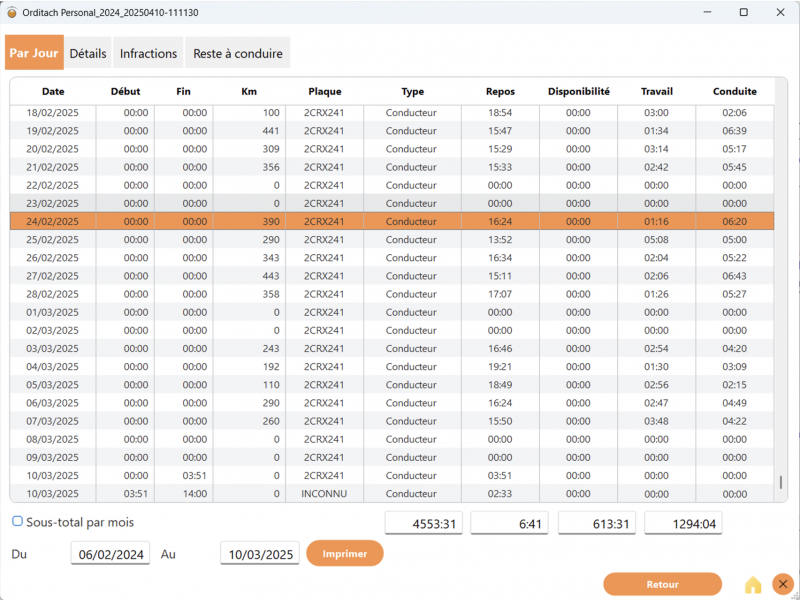
Task: Select the row dated 20/02/2025
Action: (392, 149)
